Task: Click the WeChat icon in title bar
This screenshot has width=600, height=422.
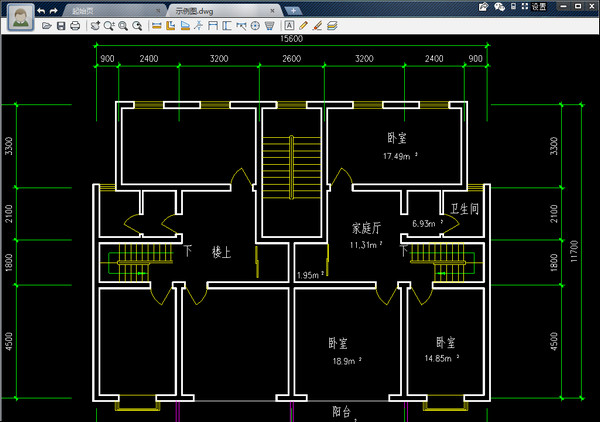Action: [500, 6]
